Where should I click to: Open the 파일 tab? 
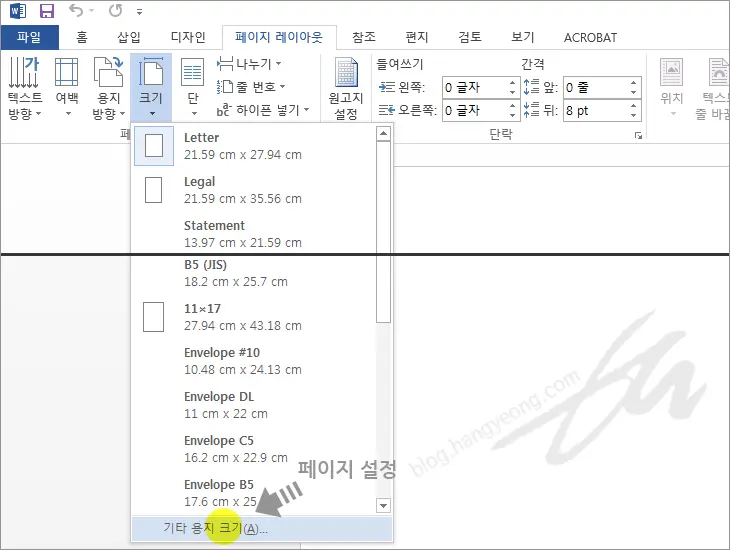pos(29,37)
